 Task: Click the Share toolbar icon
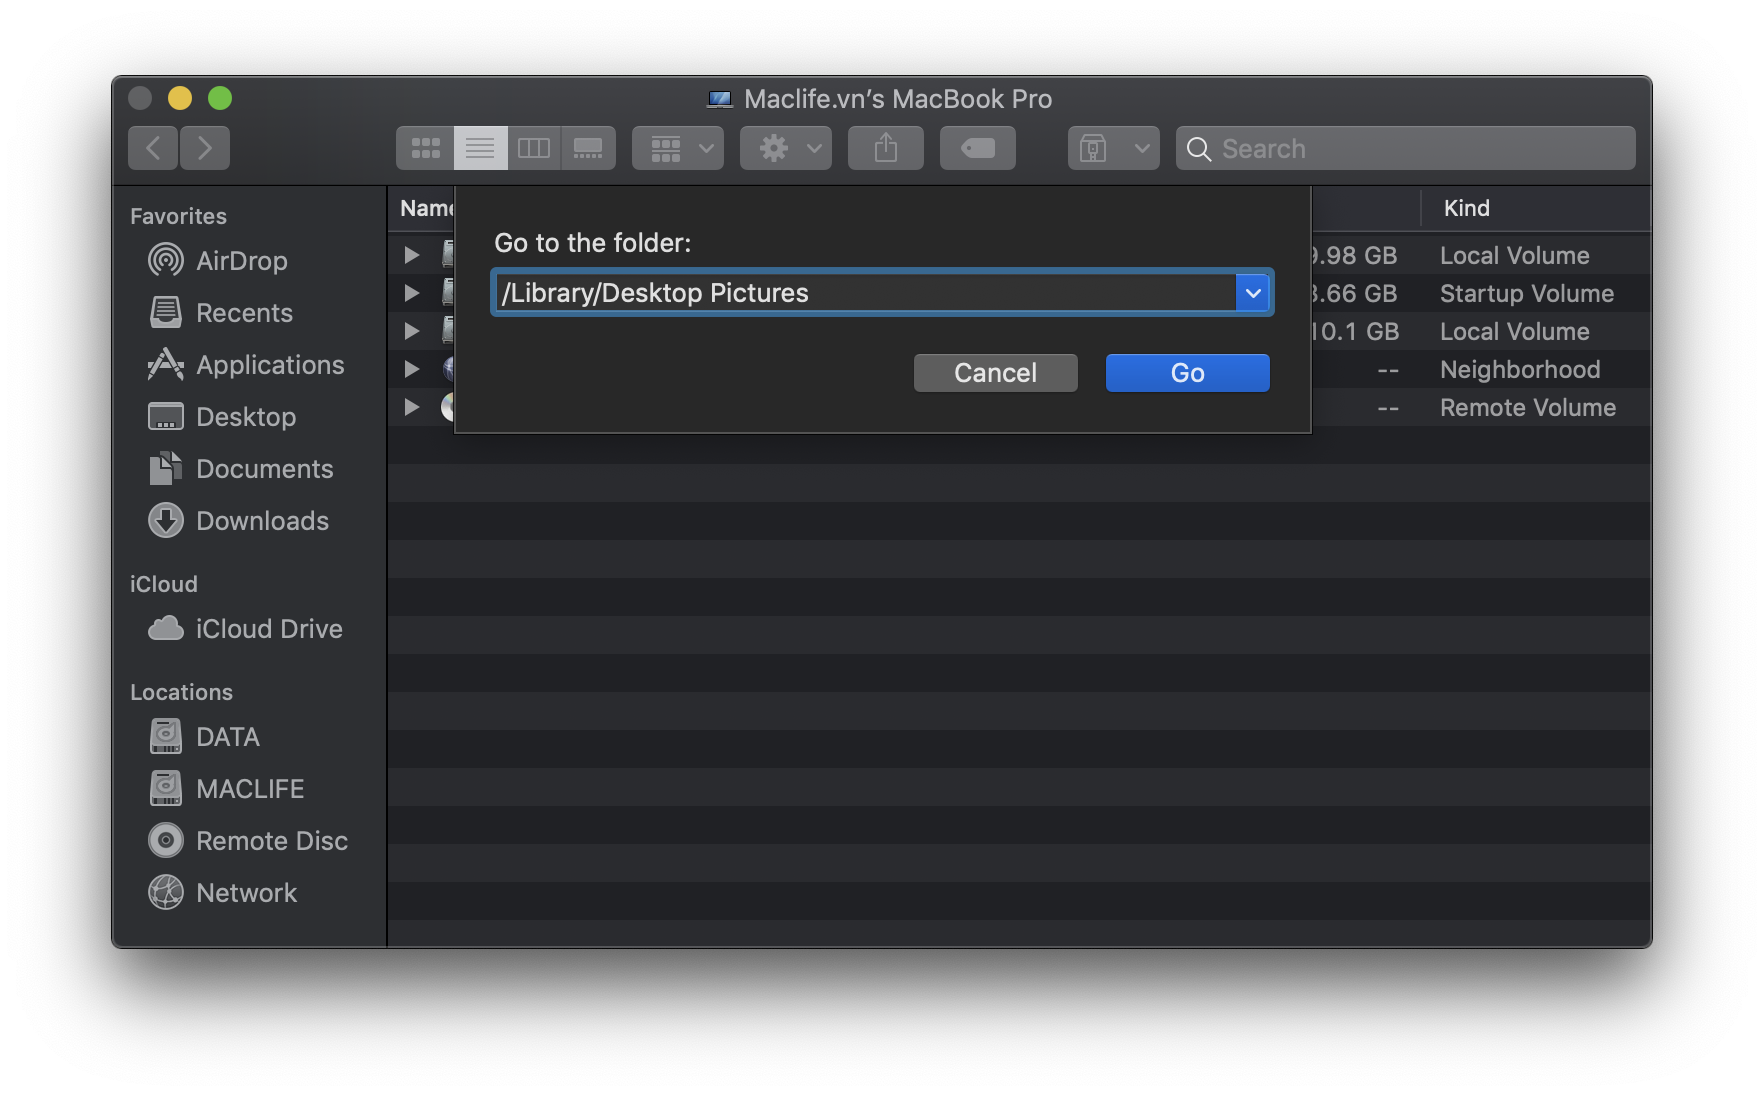tap(885, 148)
